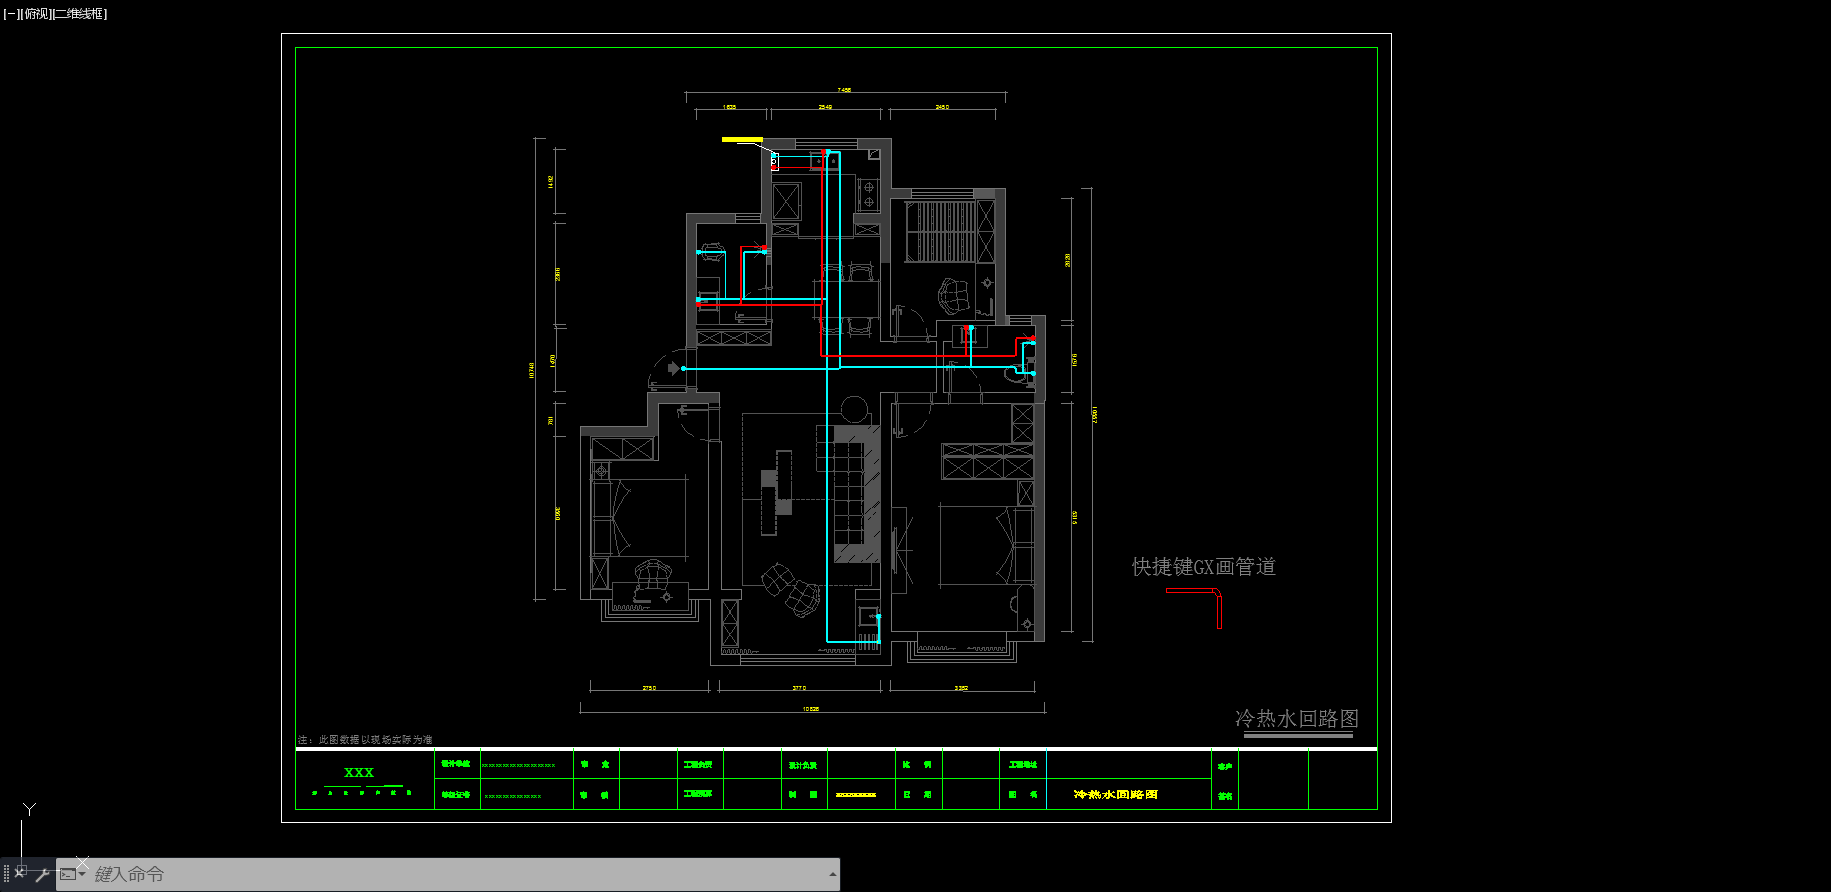Expand command history arrow at command line end

(x=832, y=874)
